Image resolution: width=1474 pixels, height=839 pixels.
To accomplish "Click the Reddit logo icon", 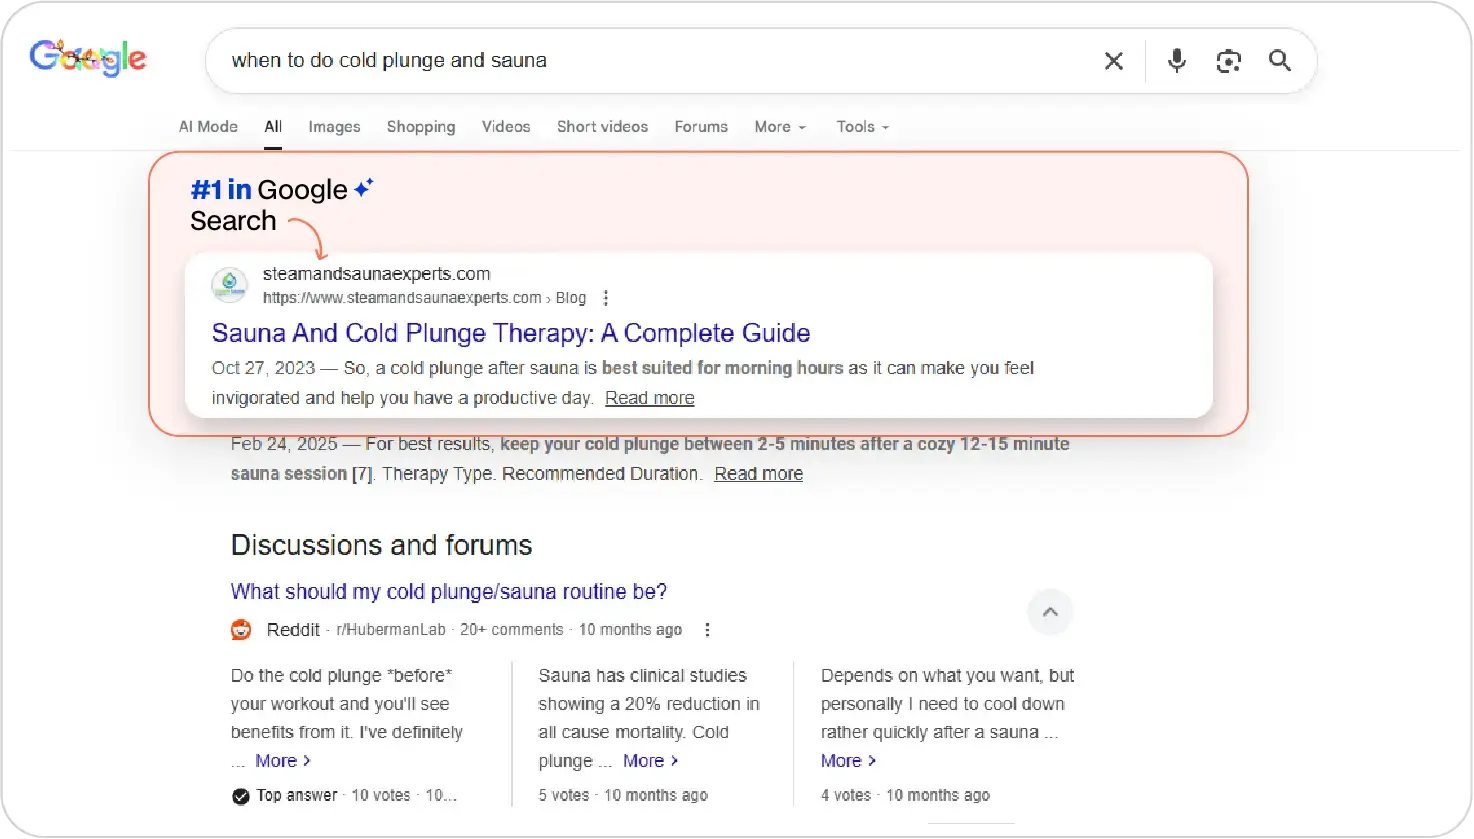I will point(241,630).
